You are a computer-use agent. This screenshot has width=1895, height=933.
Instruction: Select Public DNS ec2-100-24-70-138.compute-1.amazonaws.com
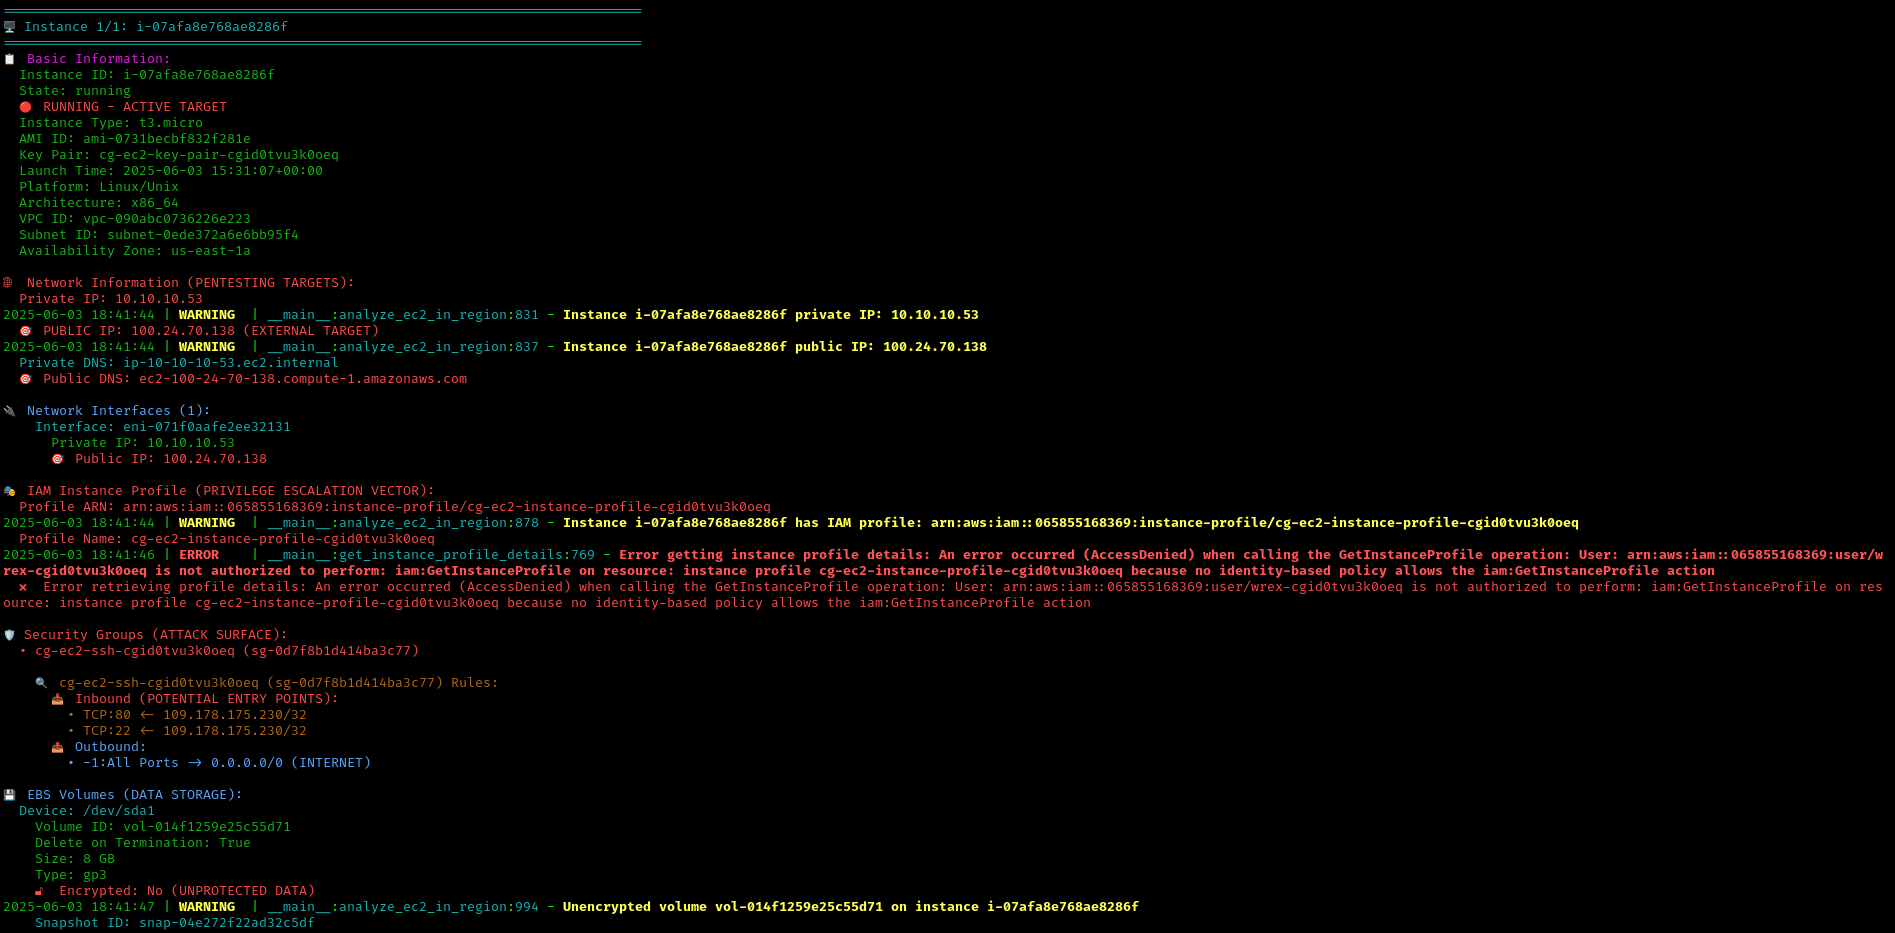(255, 379)
